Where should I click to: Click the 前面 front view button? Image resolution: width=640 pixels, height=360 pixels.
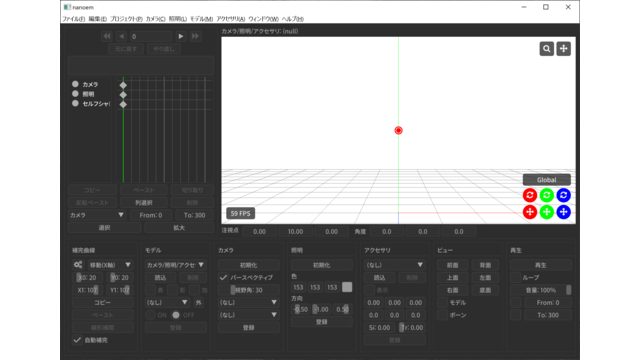452,265
